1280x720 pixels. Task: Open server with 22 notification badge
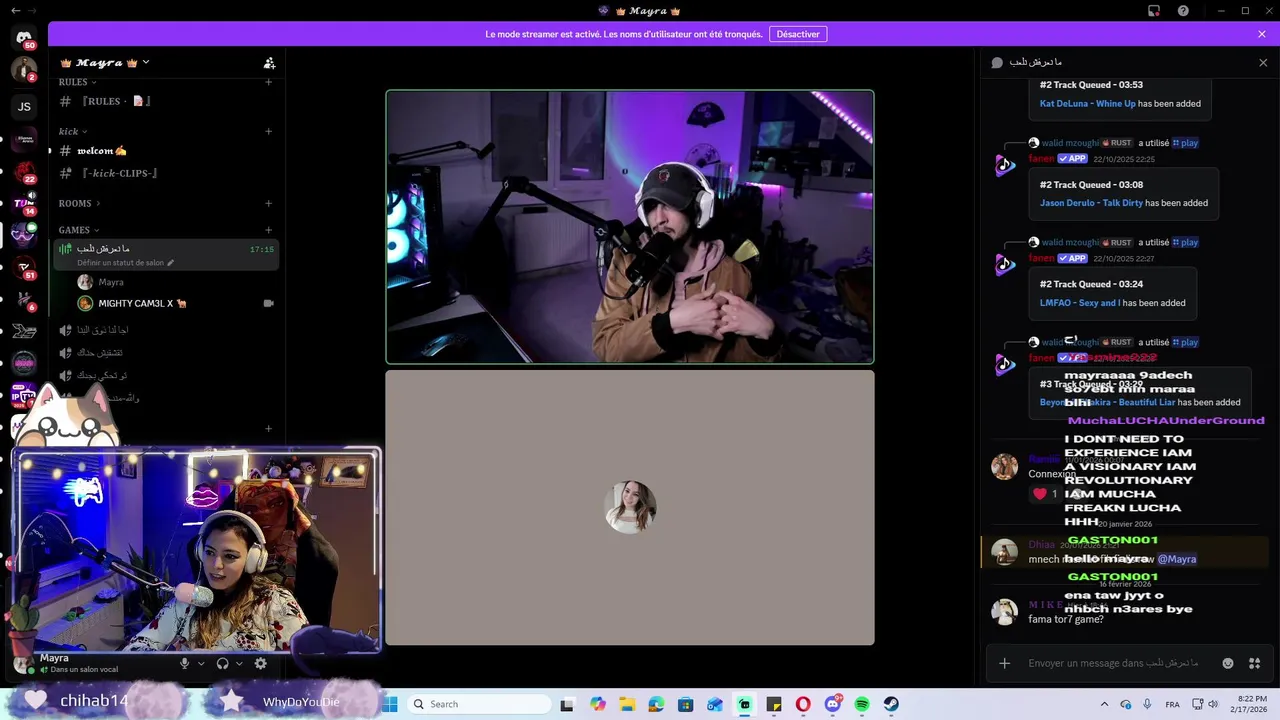click(x=24, y=172)
